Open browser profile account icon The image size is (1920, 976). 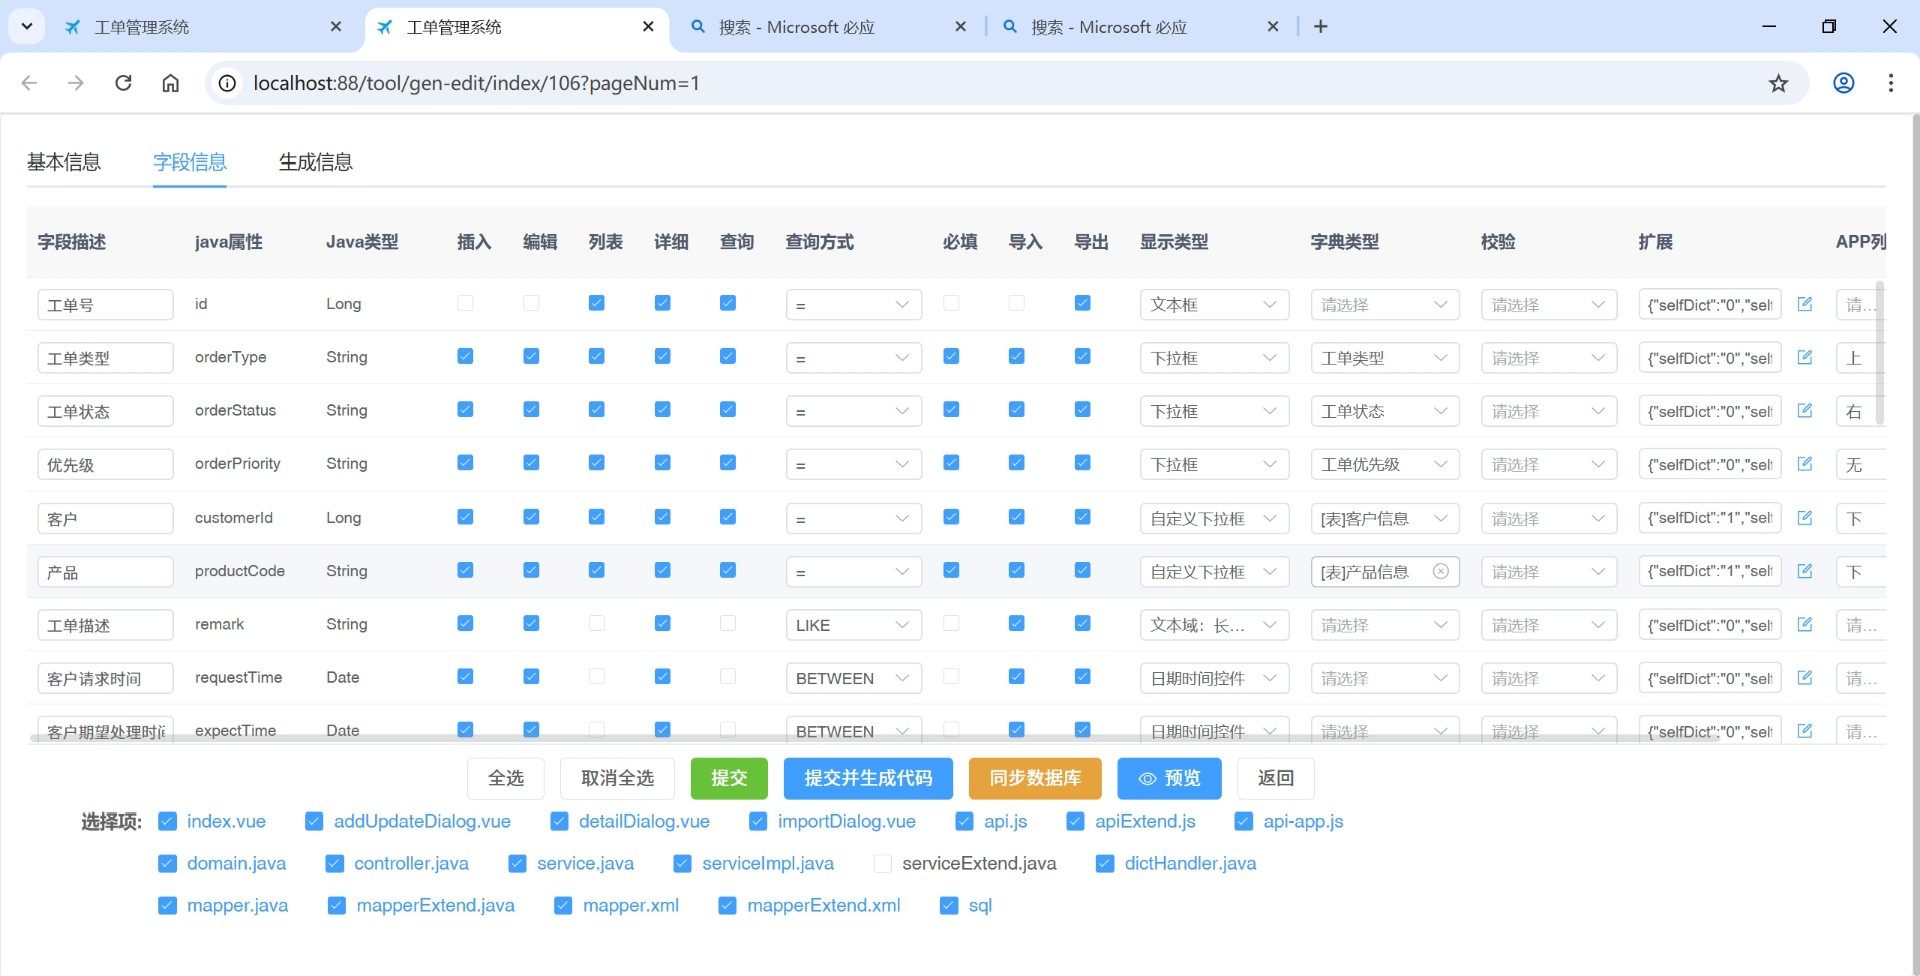(1843, 83)
